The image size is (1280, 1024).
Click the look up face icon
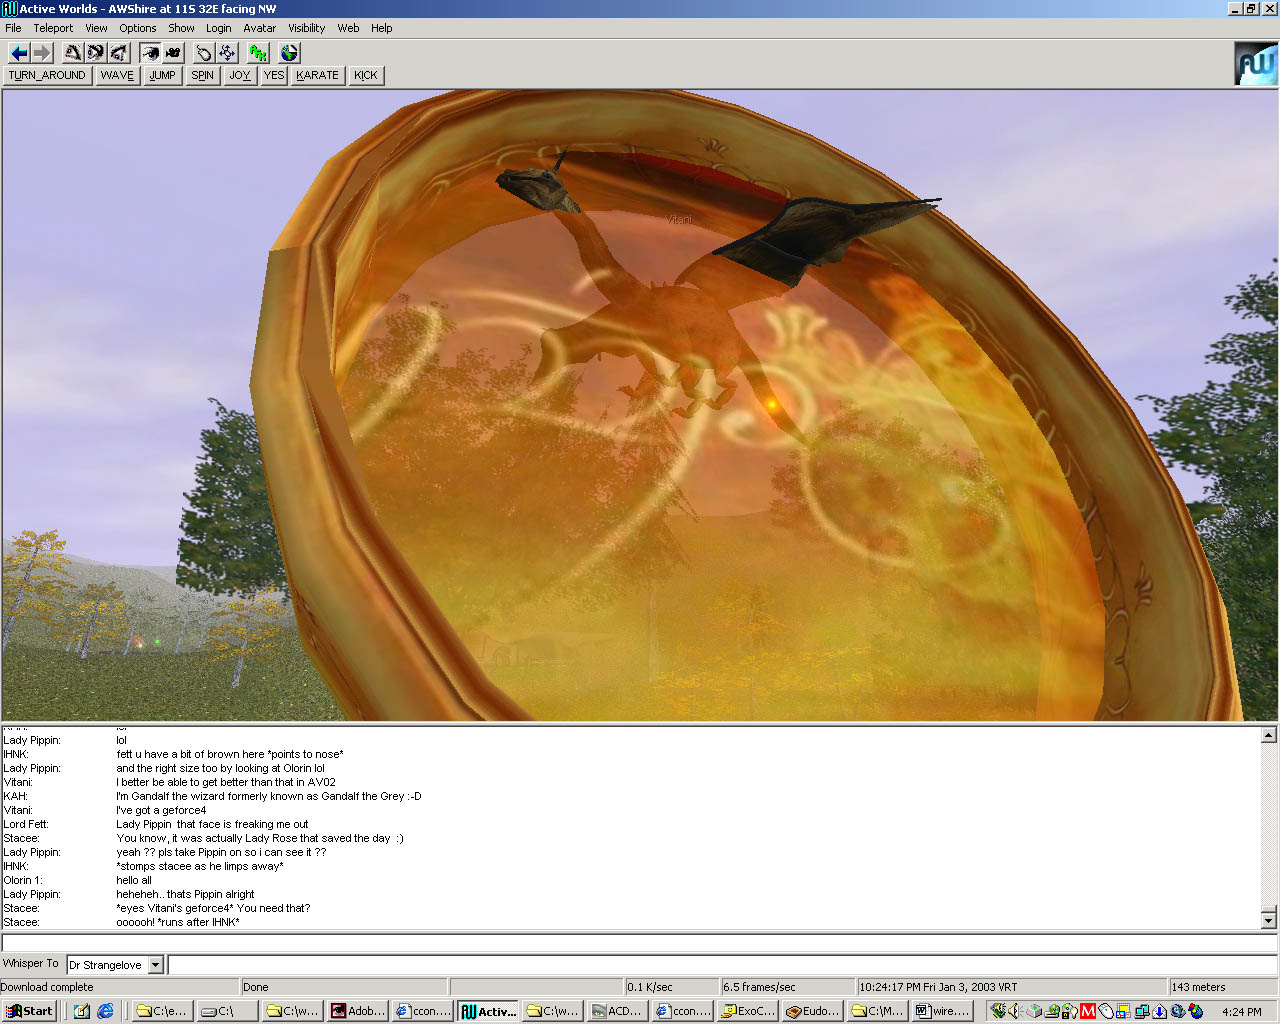(x=73, y=53)
